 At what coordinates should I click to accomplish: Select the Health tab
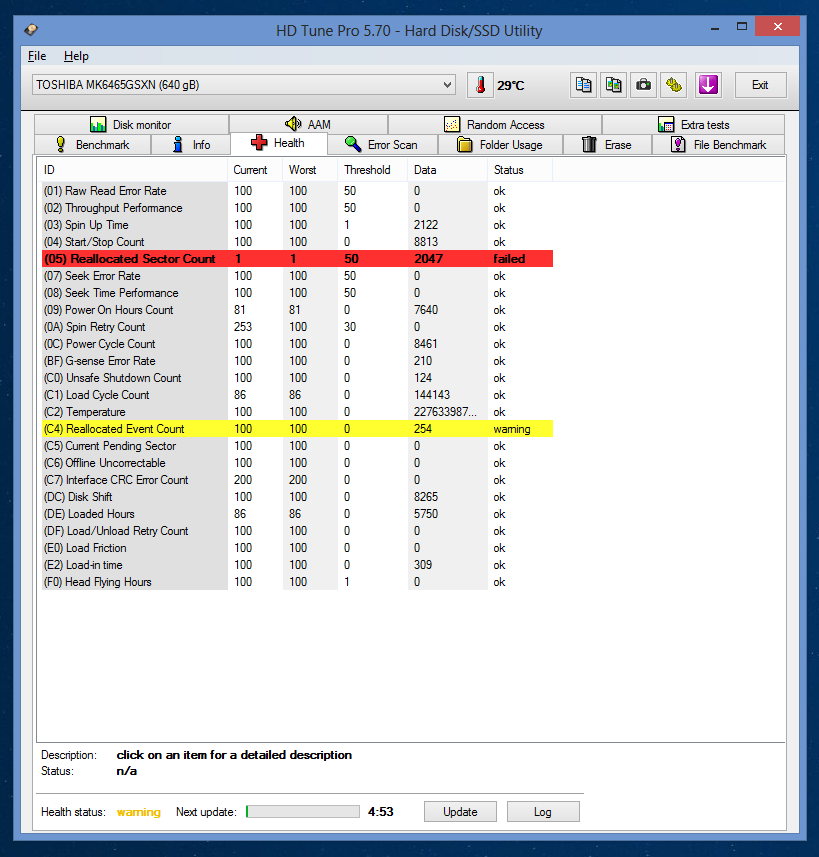[x=279, y=143]
